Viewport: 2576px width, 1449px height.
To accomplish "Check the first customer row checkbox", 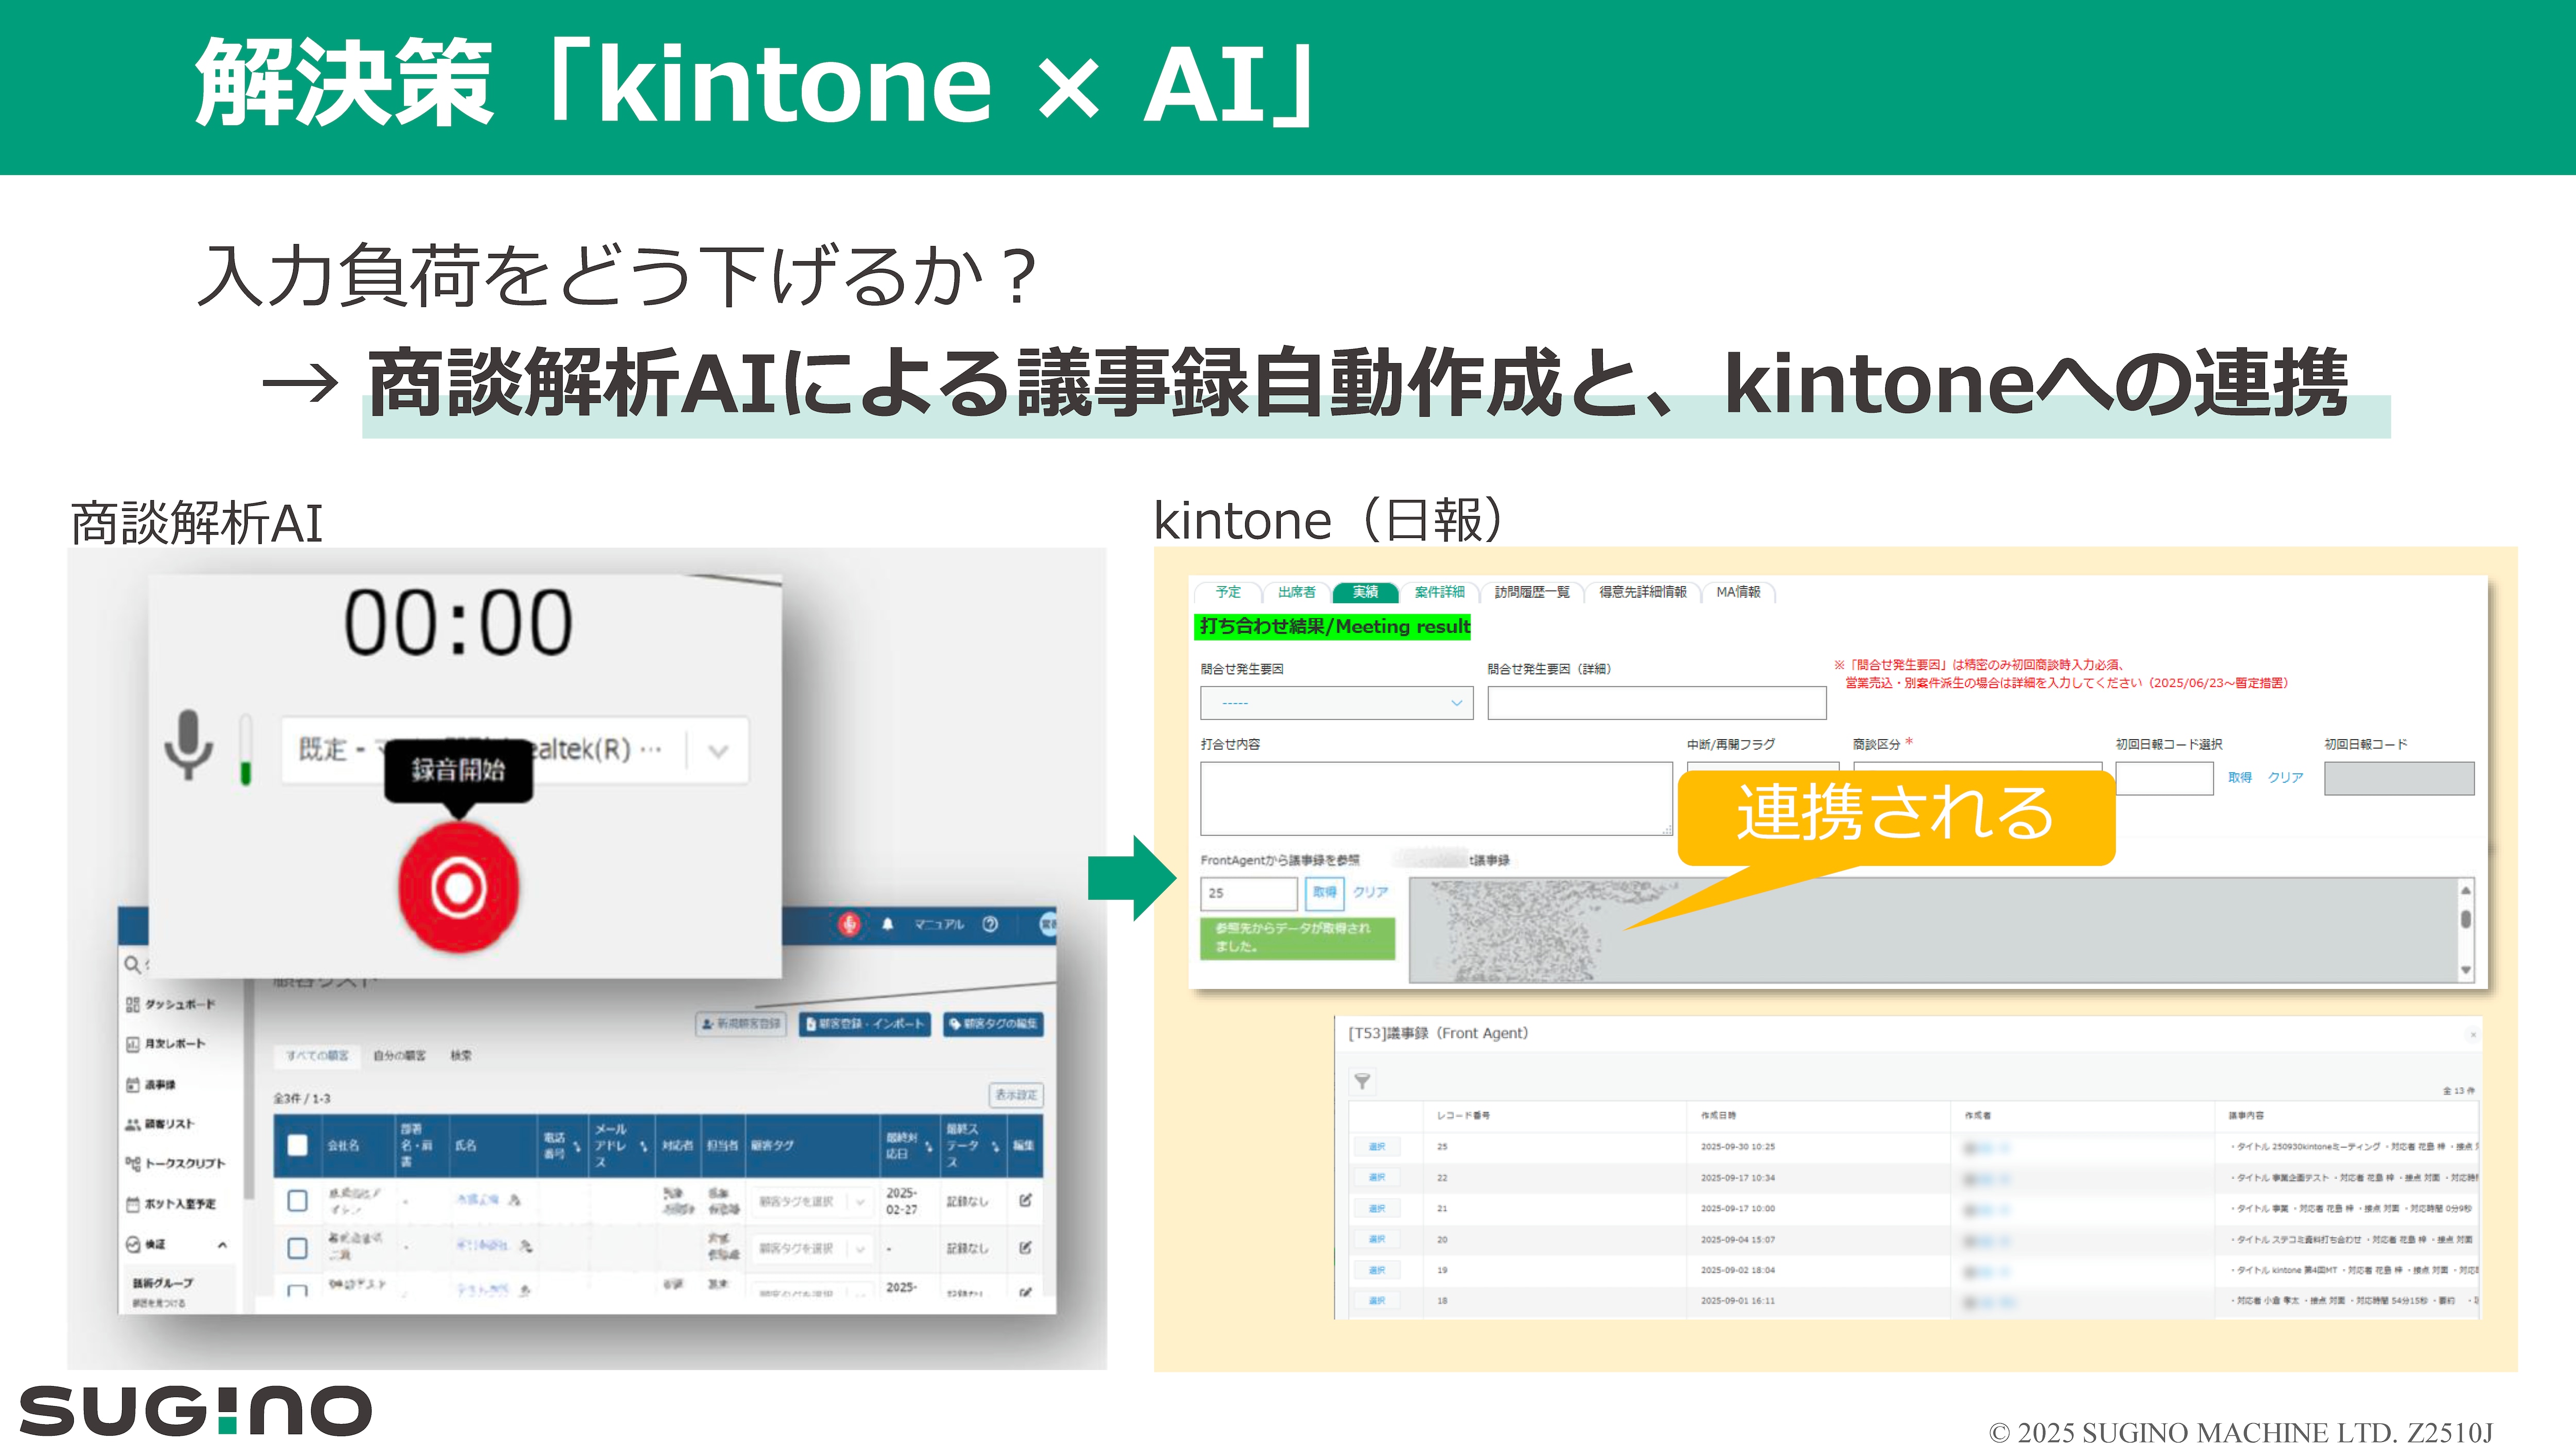I will pos(297,1200).
